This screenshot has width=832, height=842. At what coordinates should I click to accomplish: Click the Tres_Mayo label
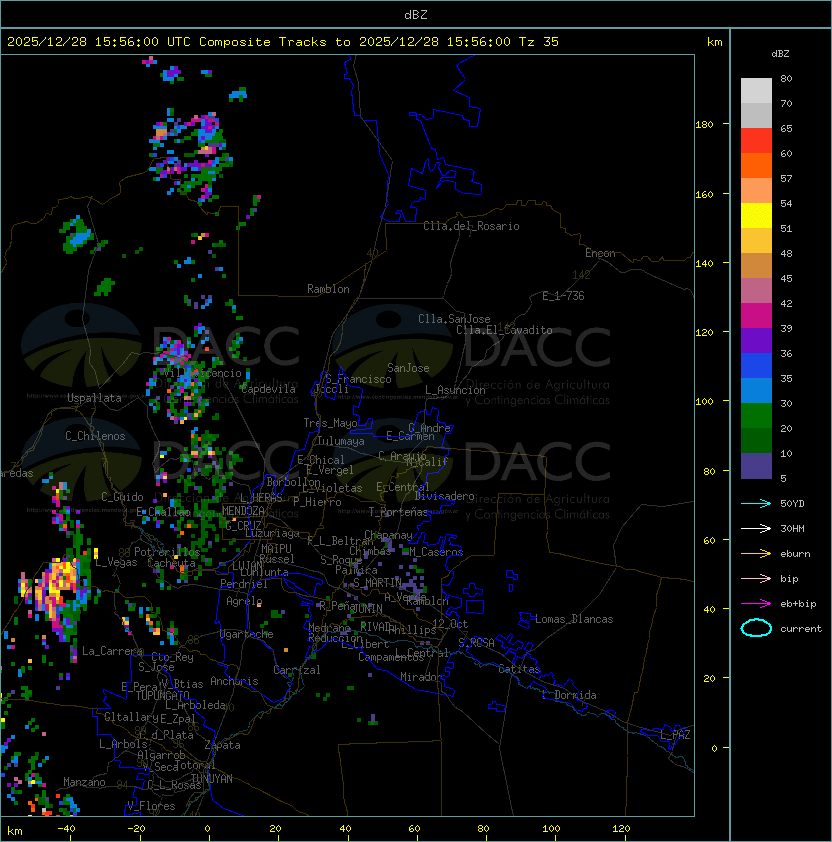(x=330, y=423)
